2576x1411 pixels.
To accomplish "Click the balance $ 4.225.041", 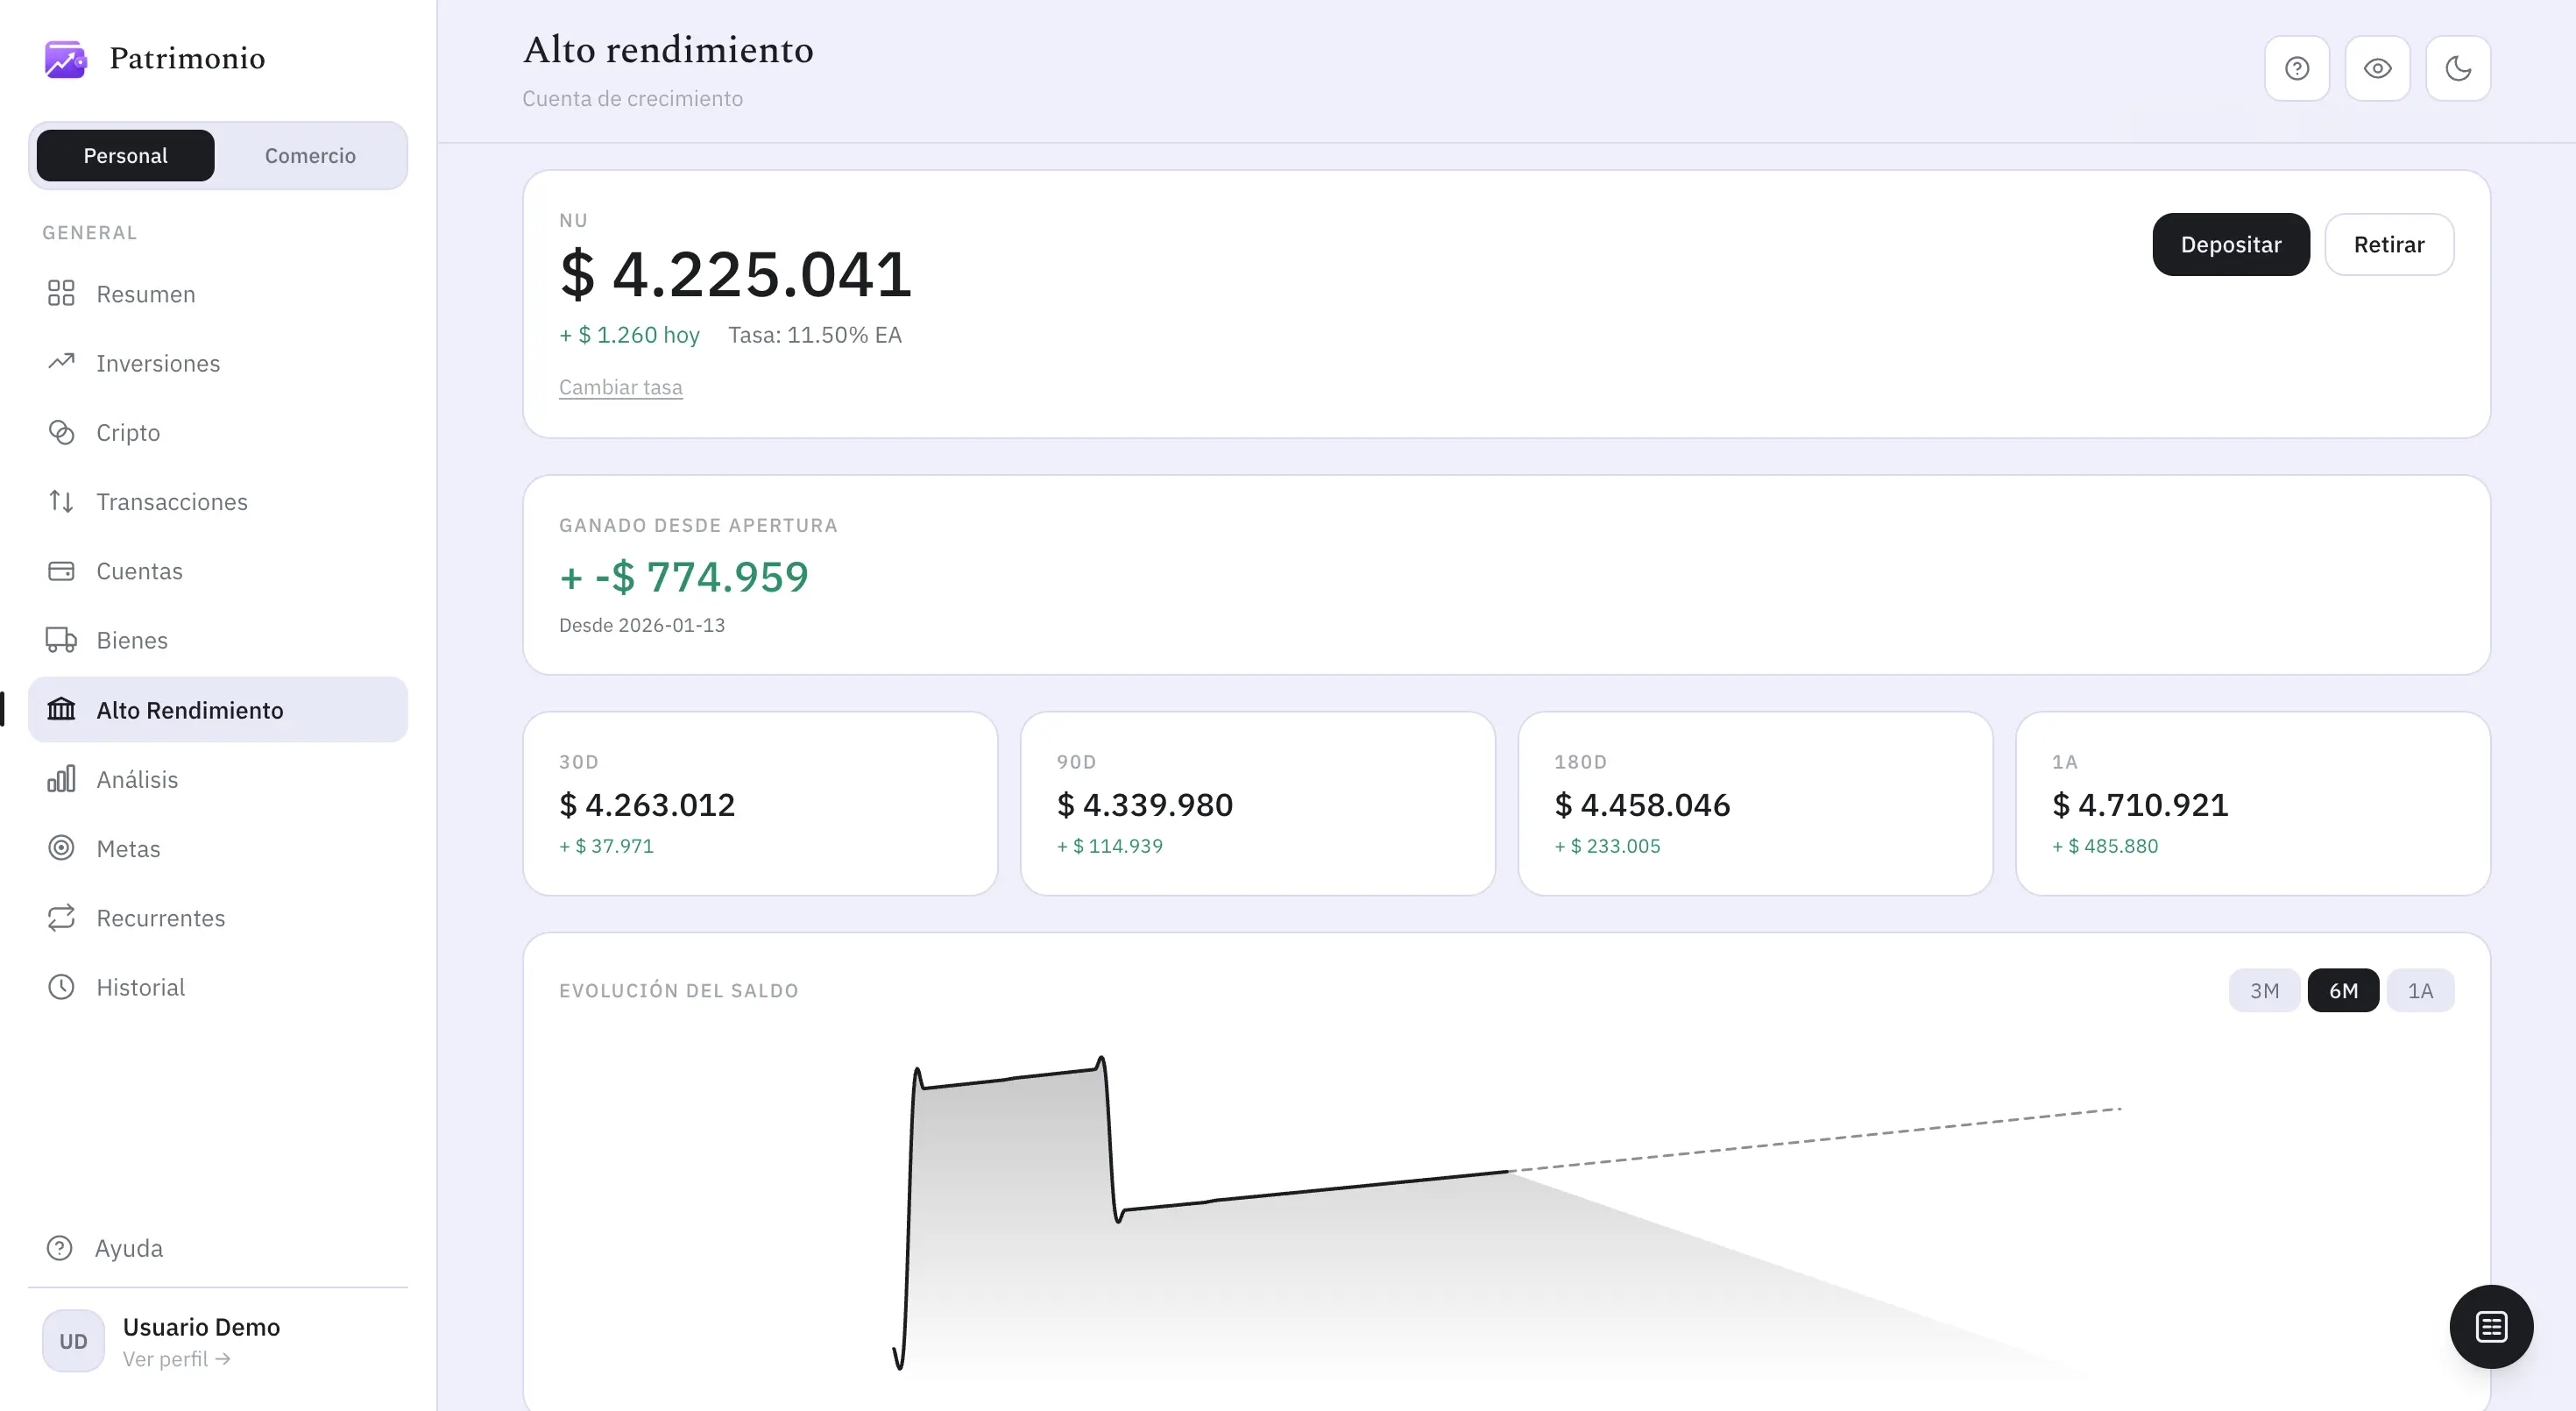I will click(736, 274).
